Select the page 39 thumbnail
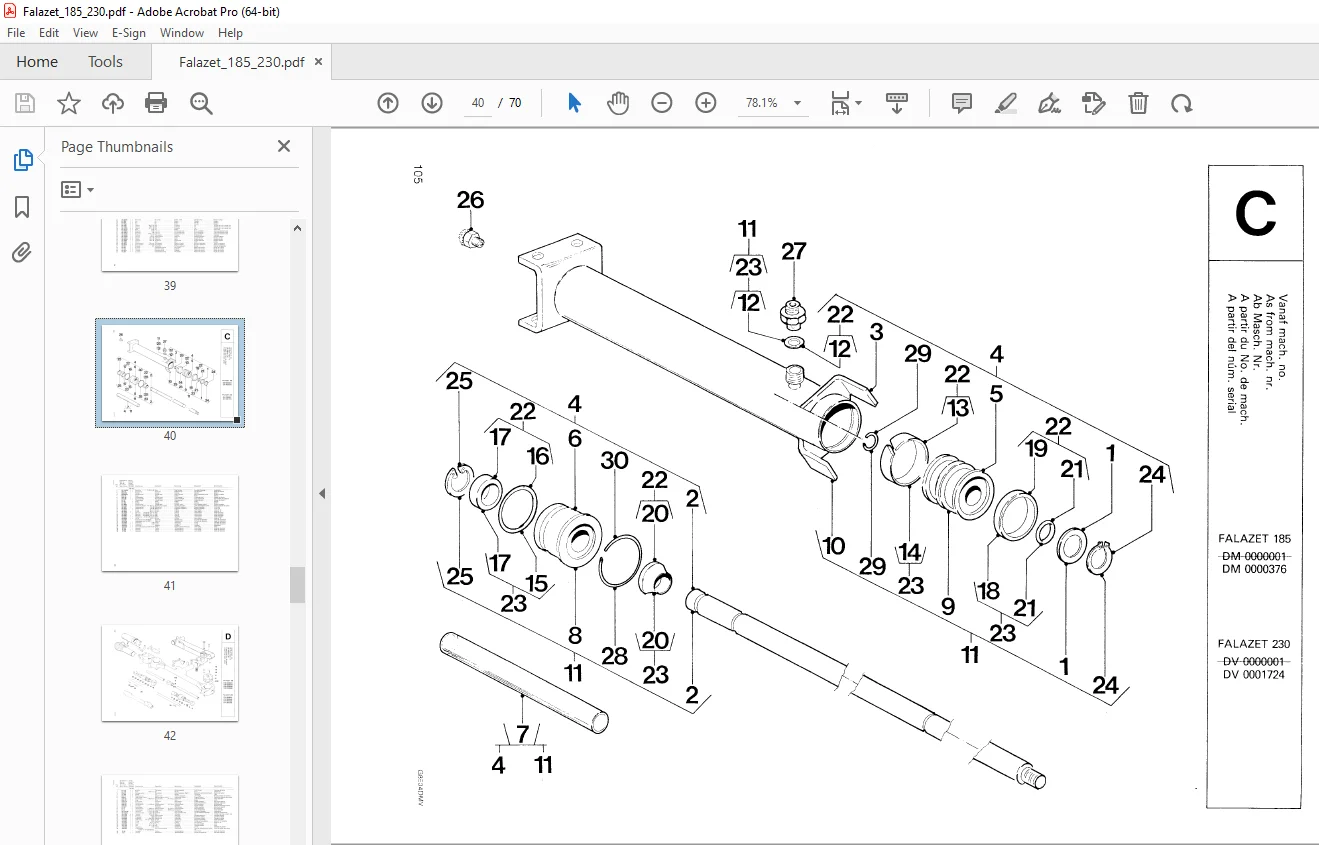The image size is (1319, 845). pos(170,245)
